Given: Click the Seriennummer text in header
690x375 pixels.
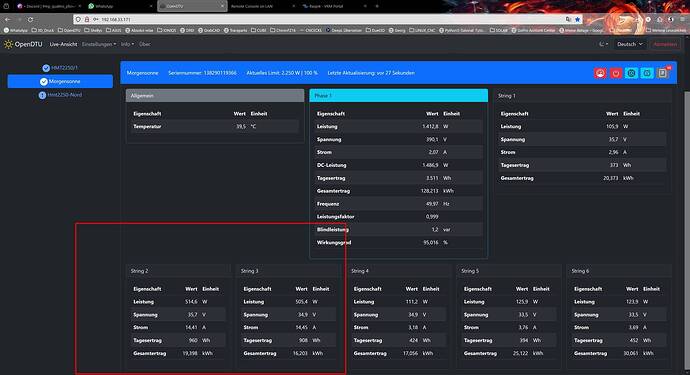Looking at the screenshot, I should [202, 73].
